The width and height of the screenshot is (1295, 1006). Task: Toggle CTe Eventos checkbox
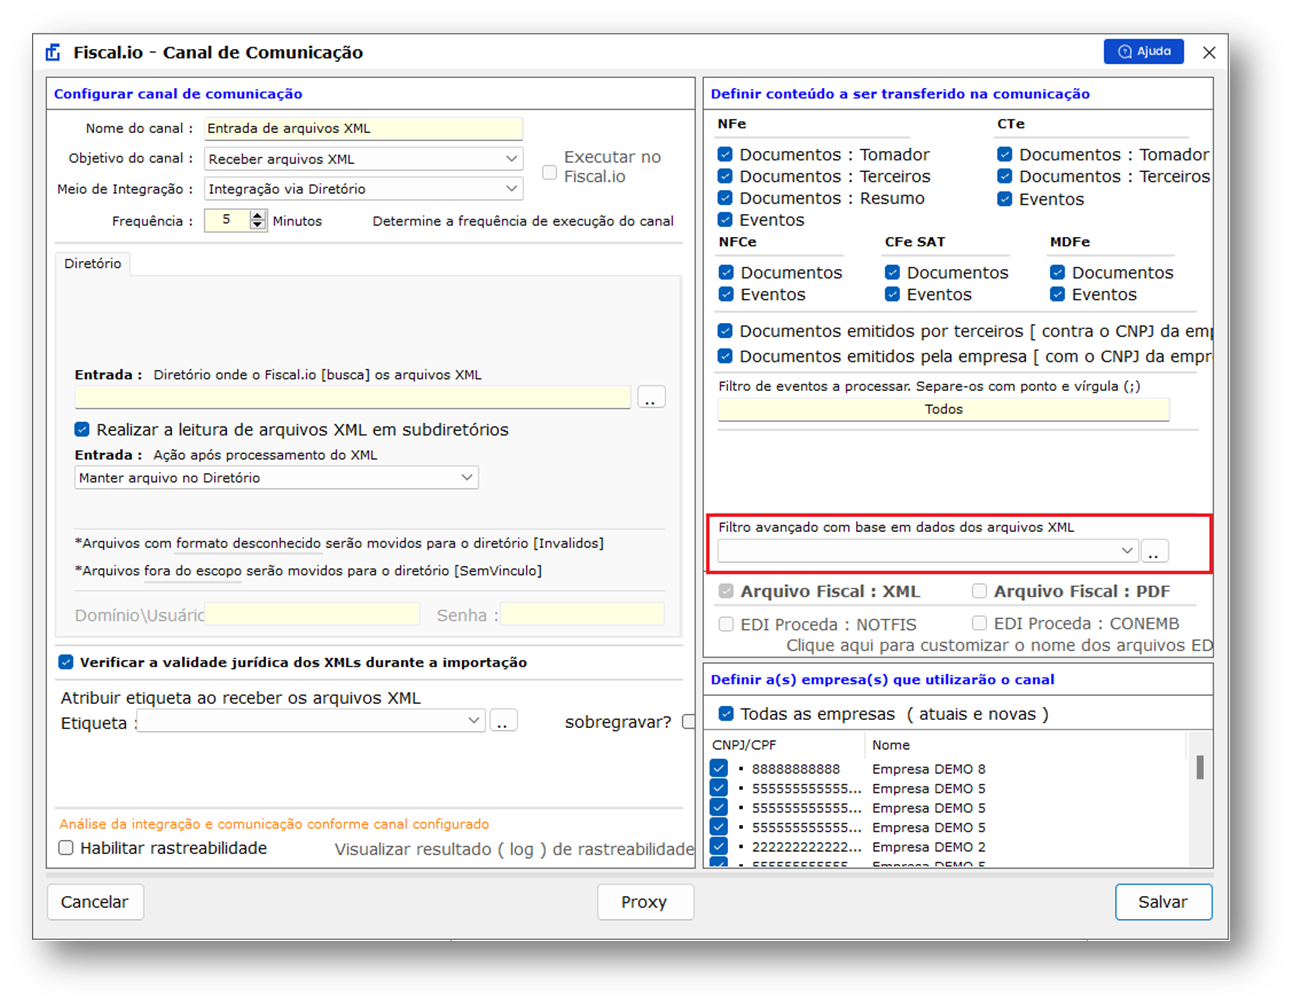coord(1005,199)
